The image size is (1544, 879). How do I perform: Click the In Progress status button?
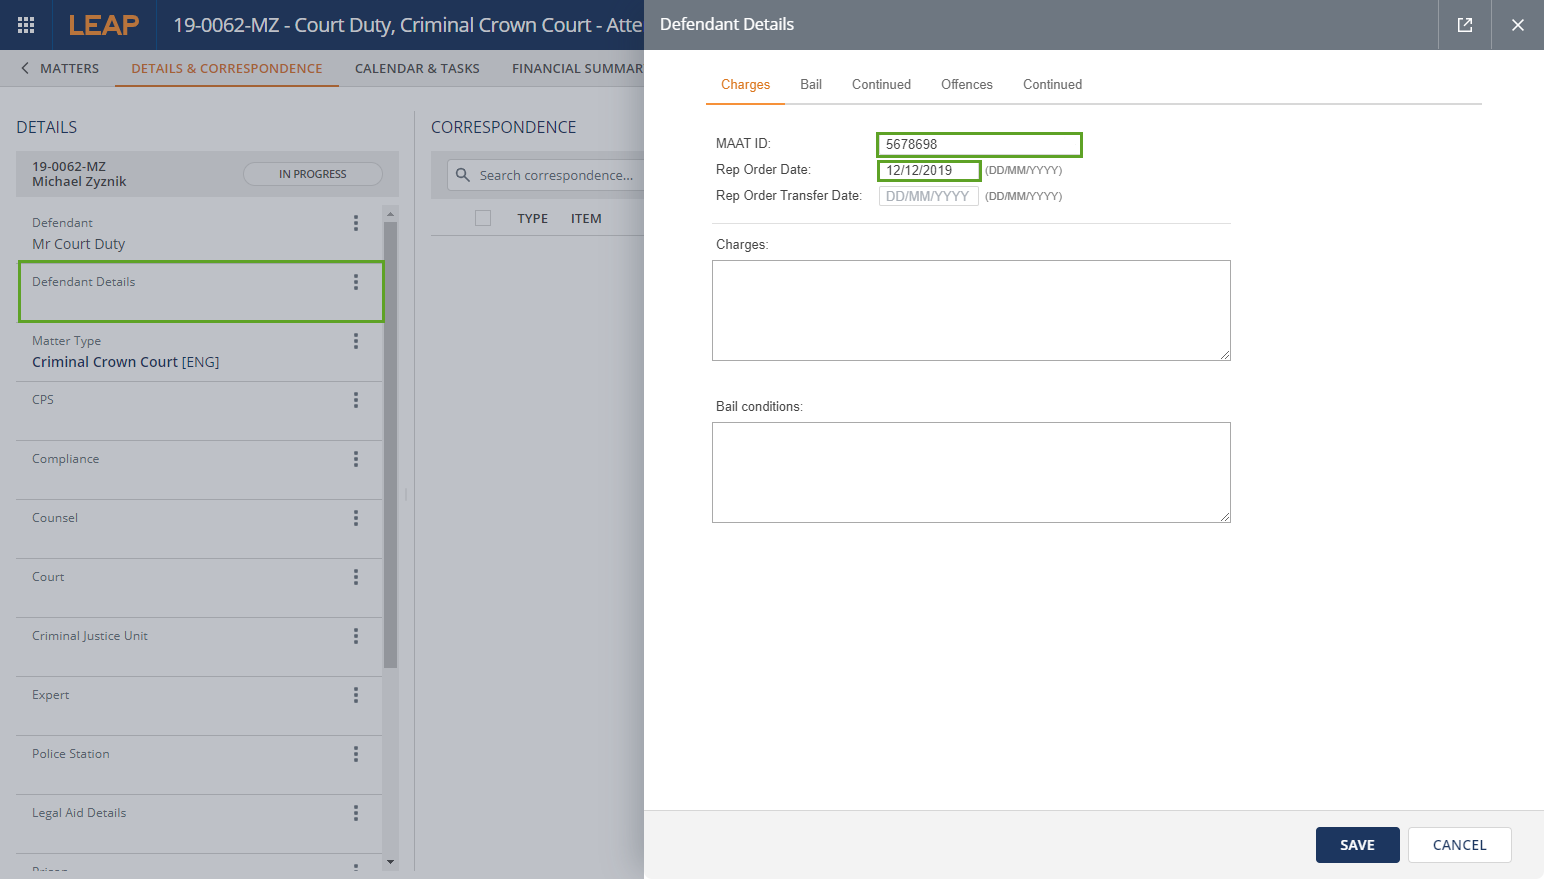click(x=312, y=174)
